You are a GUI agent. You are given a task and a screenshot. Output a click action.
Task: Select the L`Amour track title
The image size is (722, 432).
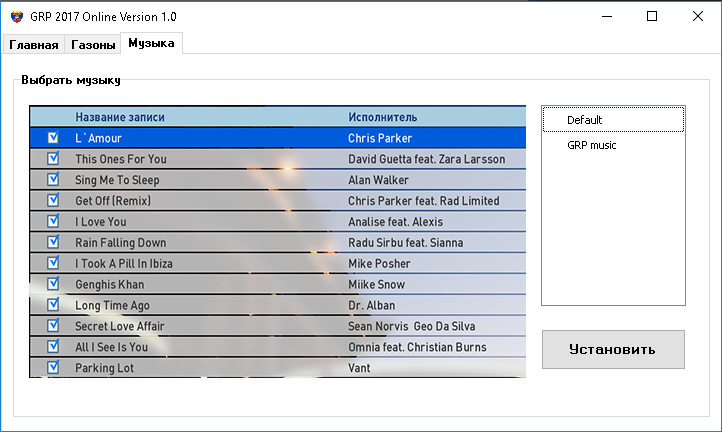pyautogui.click(x=98, y=138)
